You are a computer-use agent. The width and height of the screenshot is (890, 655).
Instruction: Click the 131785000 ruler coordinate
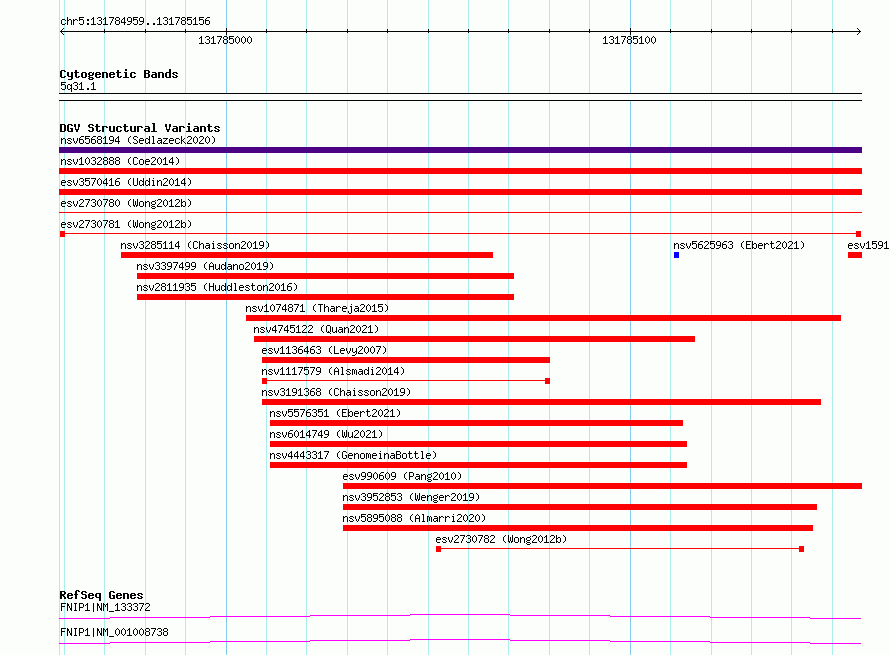coord(225,40)
